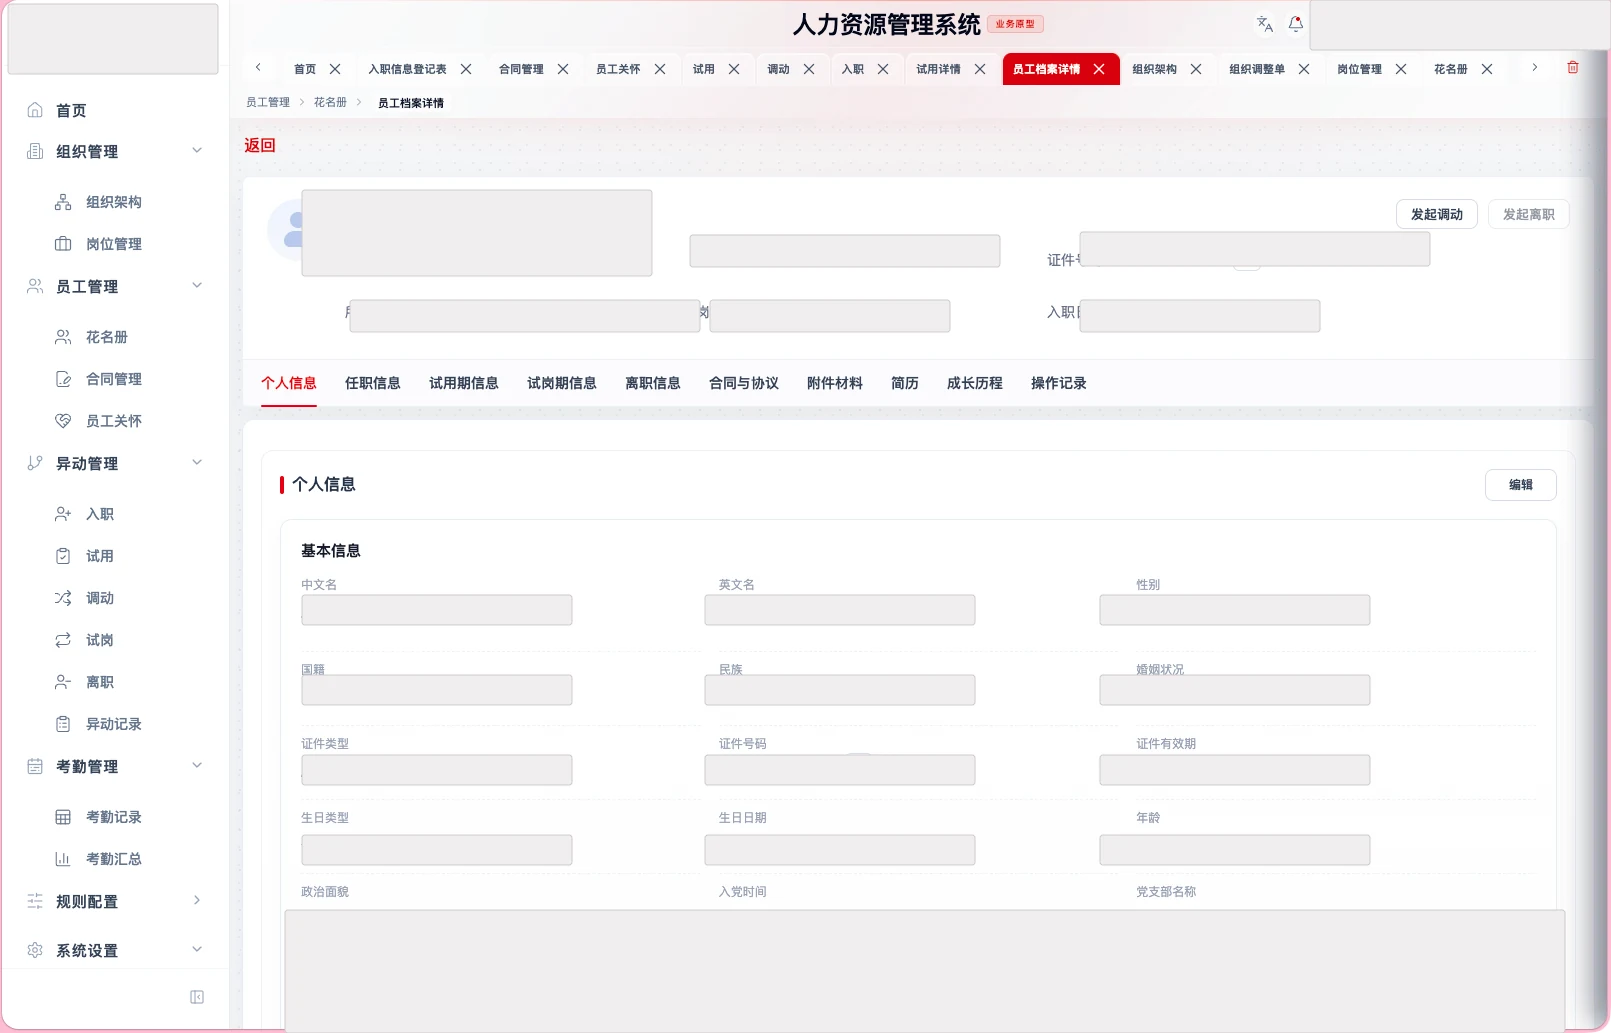Click the 英文名 field
Viewport: 1611px width, 1033px height.
tap(840, 610)
